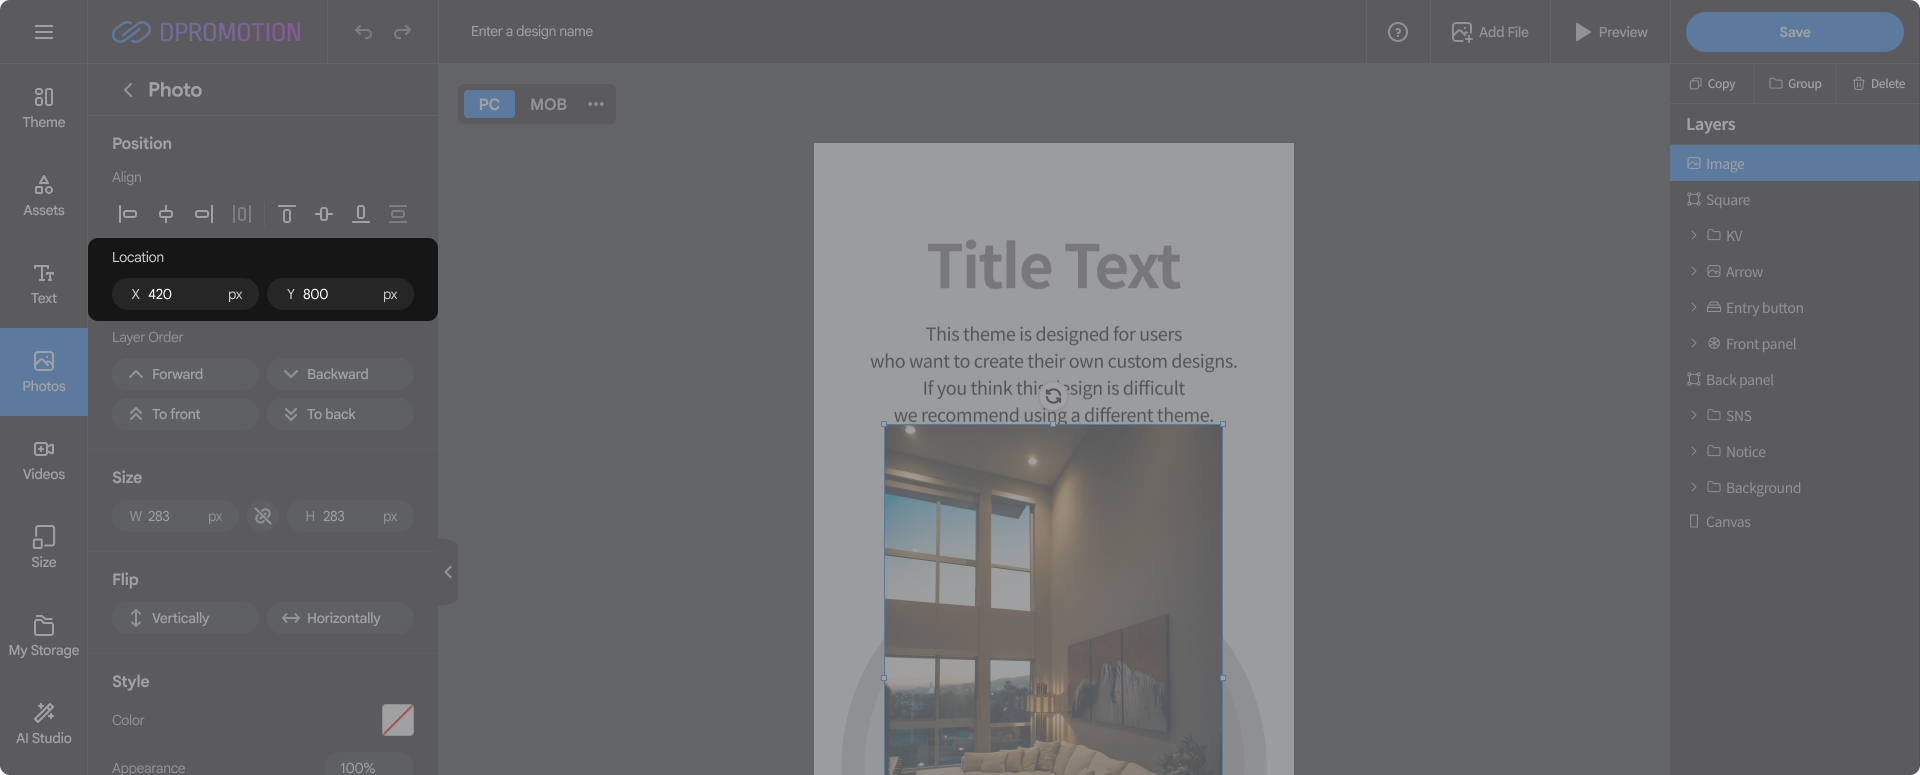The height and width of the screenshot is (775, 1920).
Task: Open the Style color swatch
Action: (x=398, y=720)
